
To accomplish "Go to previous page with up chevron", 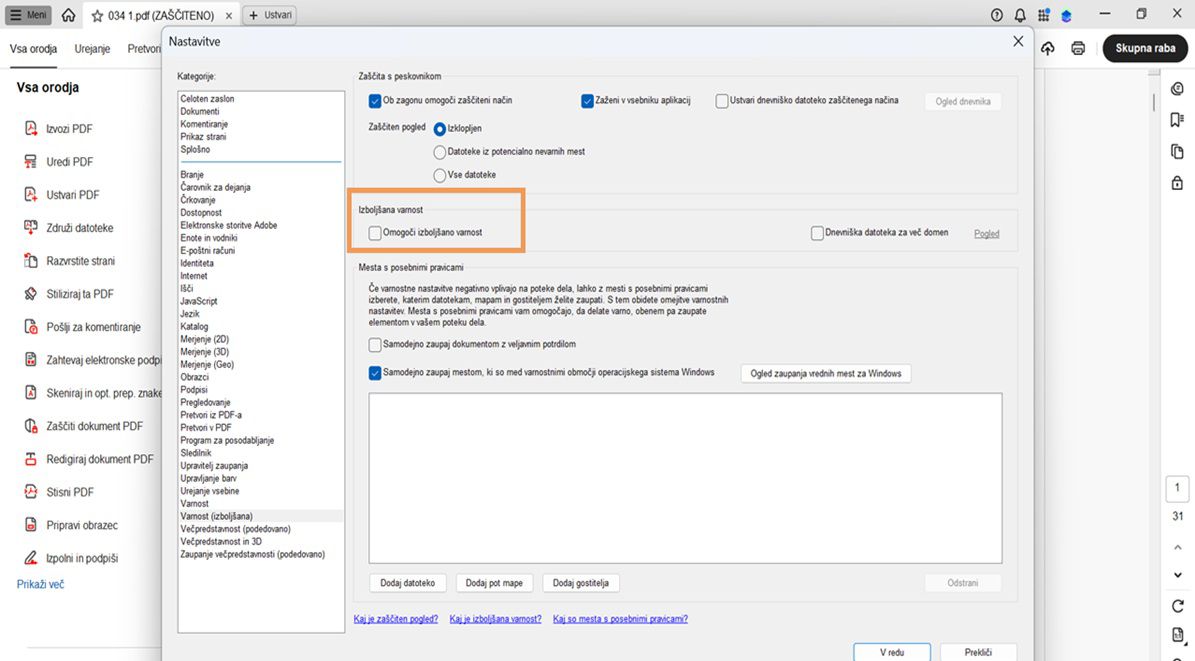I will click(x=1177, y=547).
